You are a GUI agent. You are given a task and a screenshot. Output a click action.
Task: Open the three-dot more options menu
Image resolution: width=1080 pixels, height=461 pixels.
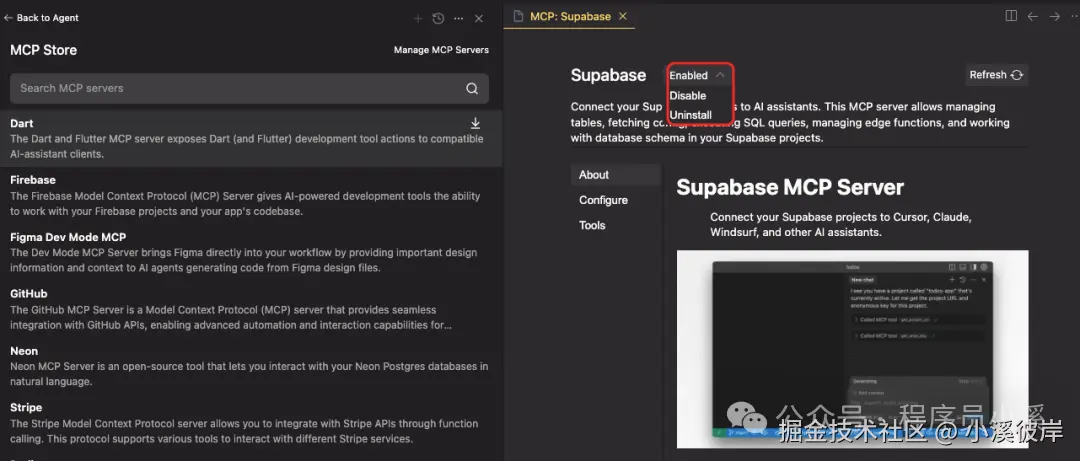(459, 19)
